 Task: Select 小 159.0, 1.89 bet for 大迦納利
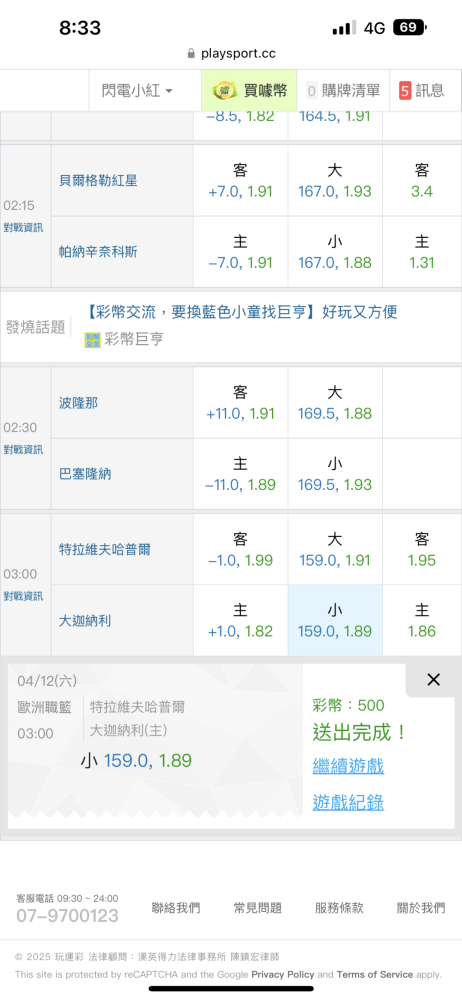pyautogui.click(x=335, y=621)
